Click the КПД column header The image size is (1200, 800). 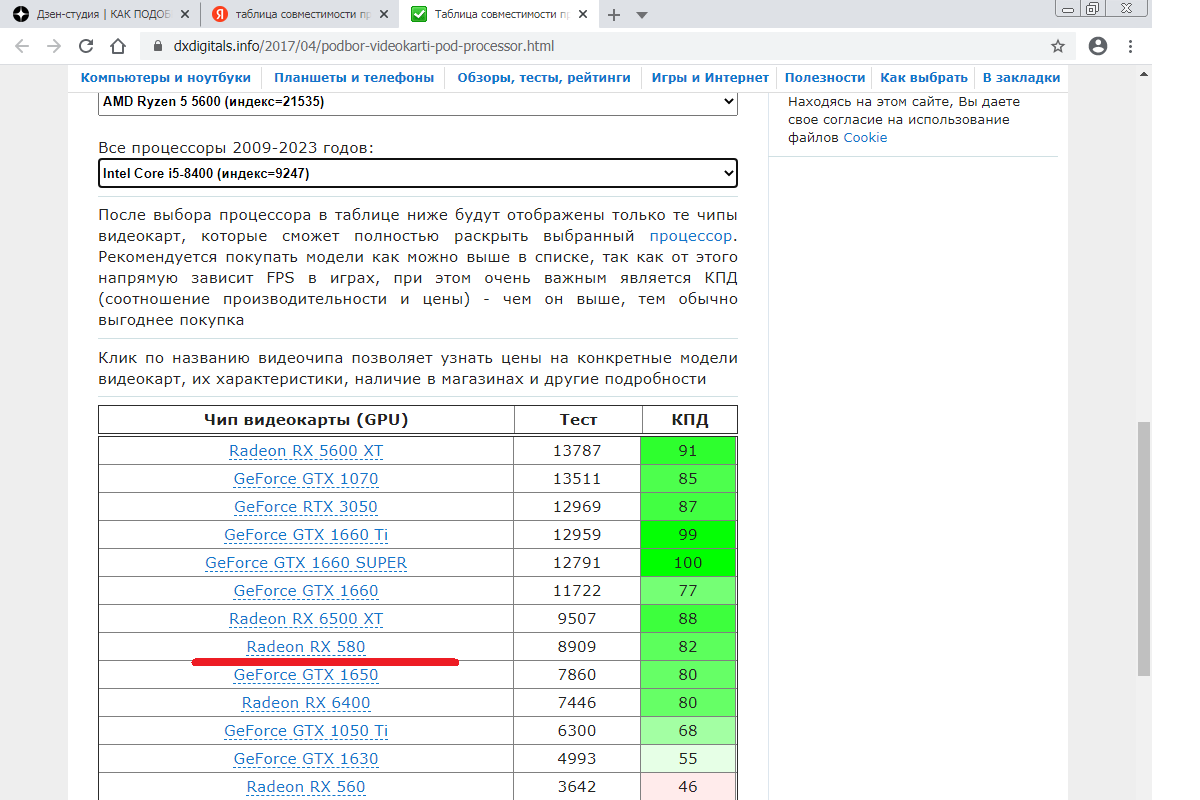pos(688,420)
